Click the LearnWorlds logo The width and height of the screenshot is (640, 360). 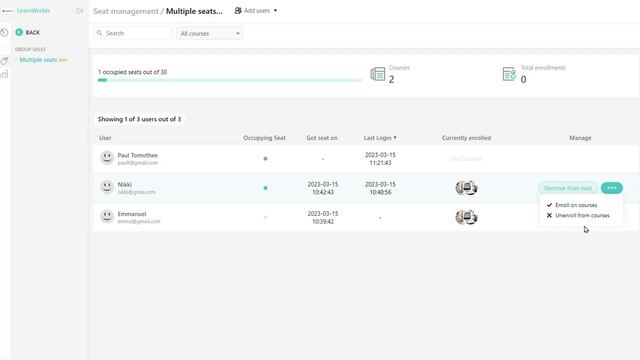(26, 11)
